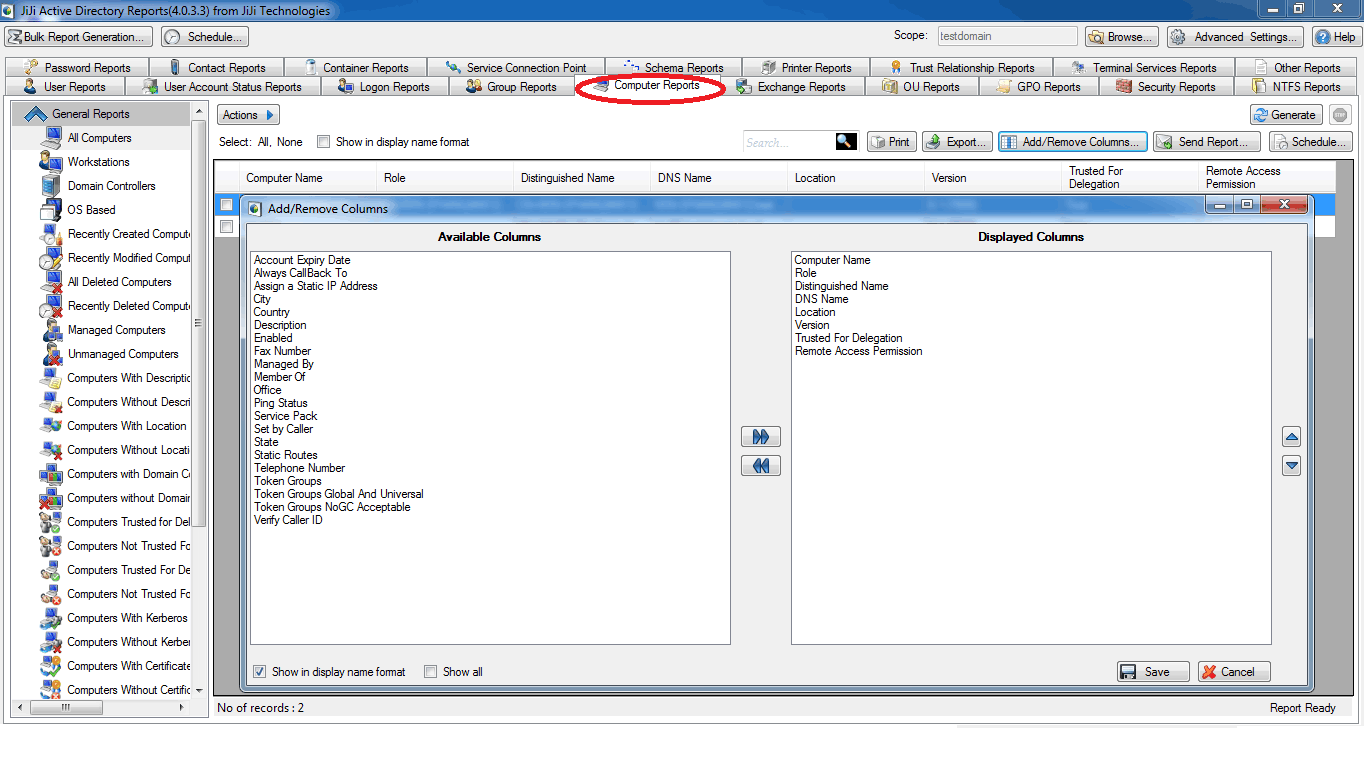
Task: Click the Select None link
Action: [290, 142]
